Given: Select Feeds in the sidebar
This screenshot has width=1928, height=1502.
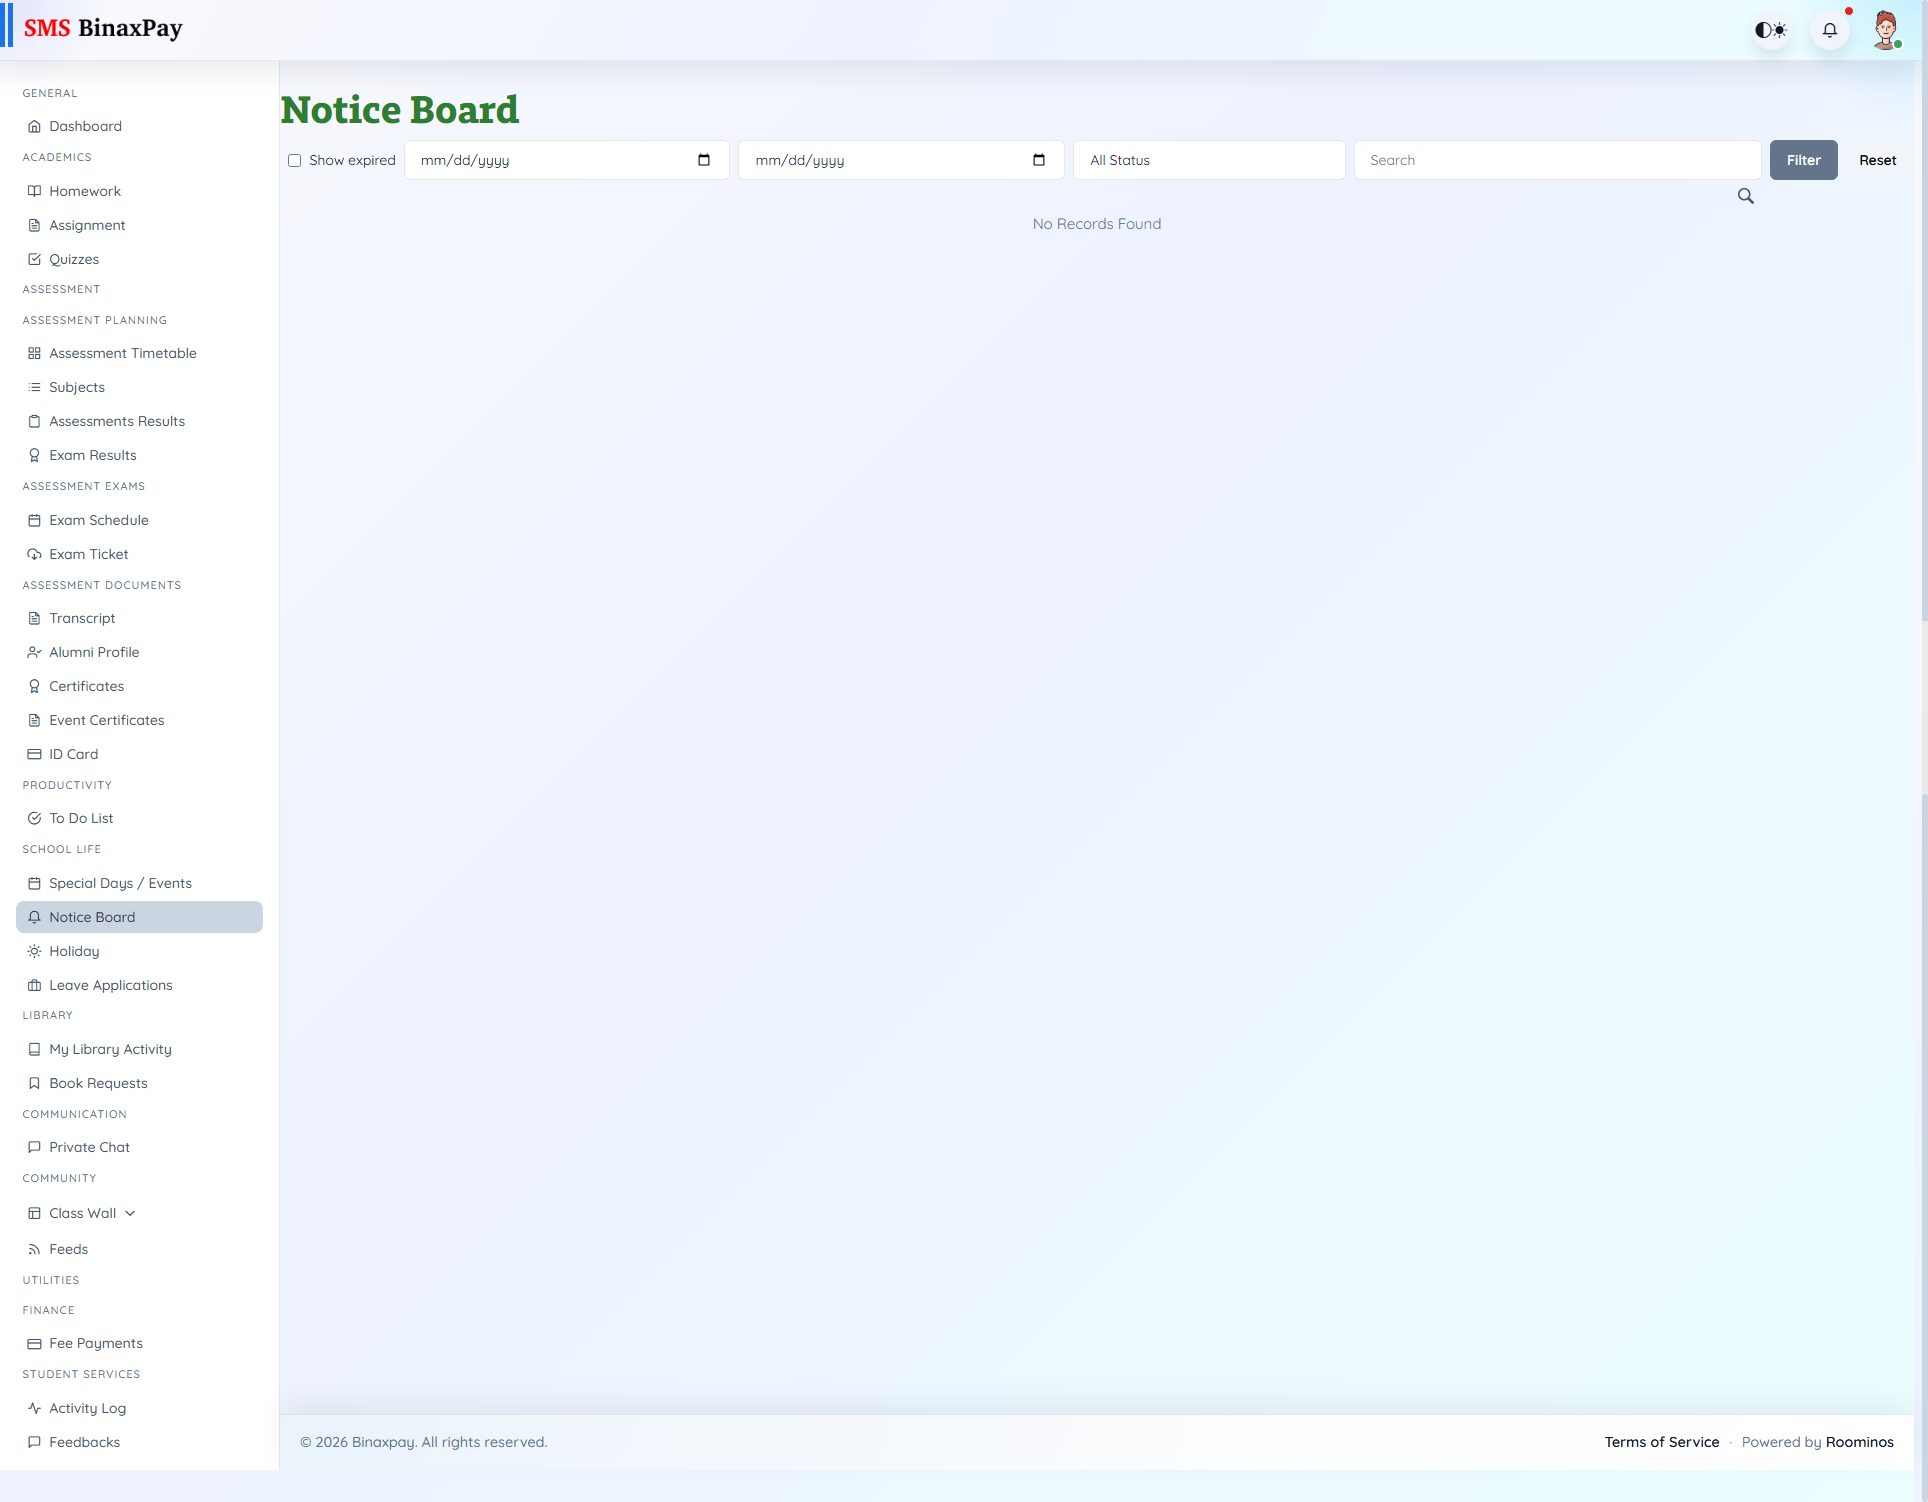Looking at the screenshot, I should 68,1248.
